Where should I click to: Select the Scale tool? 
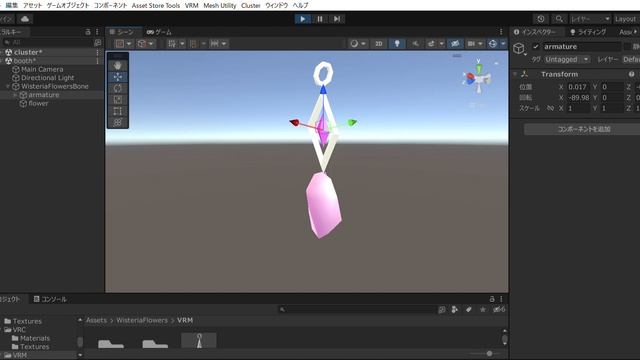pyautogui.click(x=118, y=100)
